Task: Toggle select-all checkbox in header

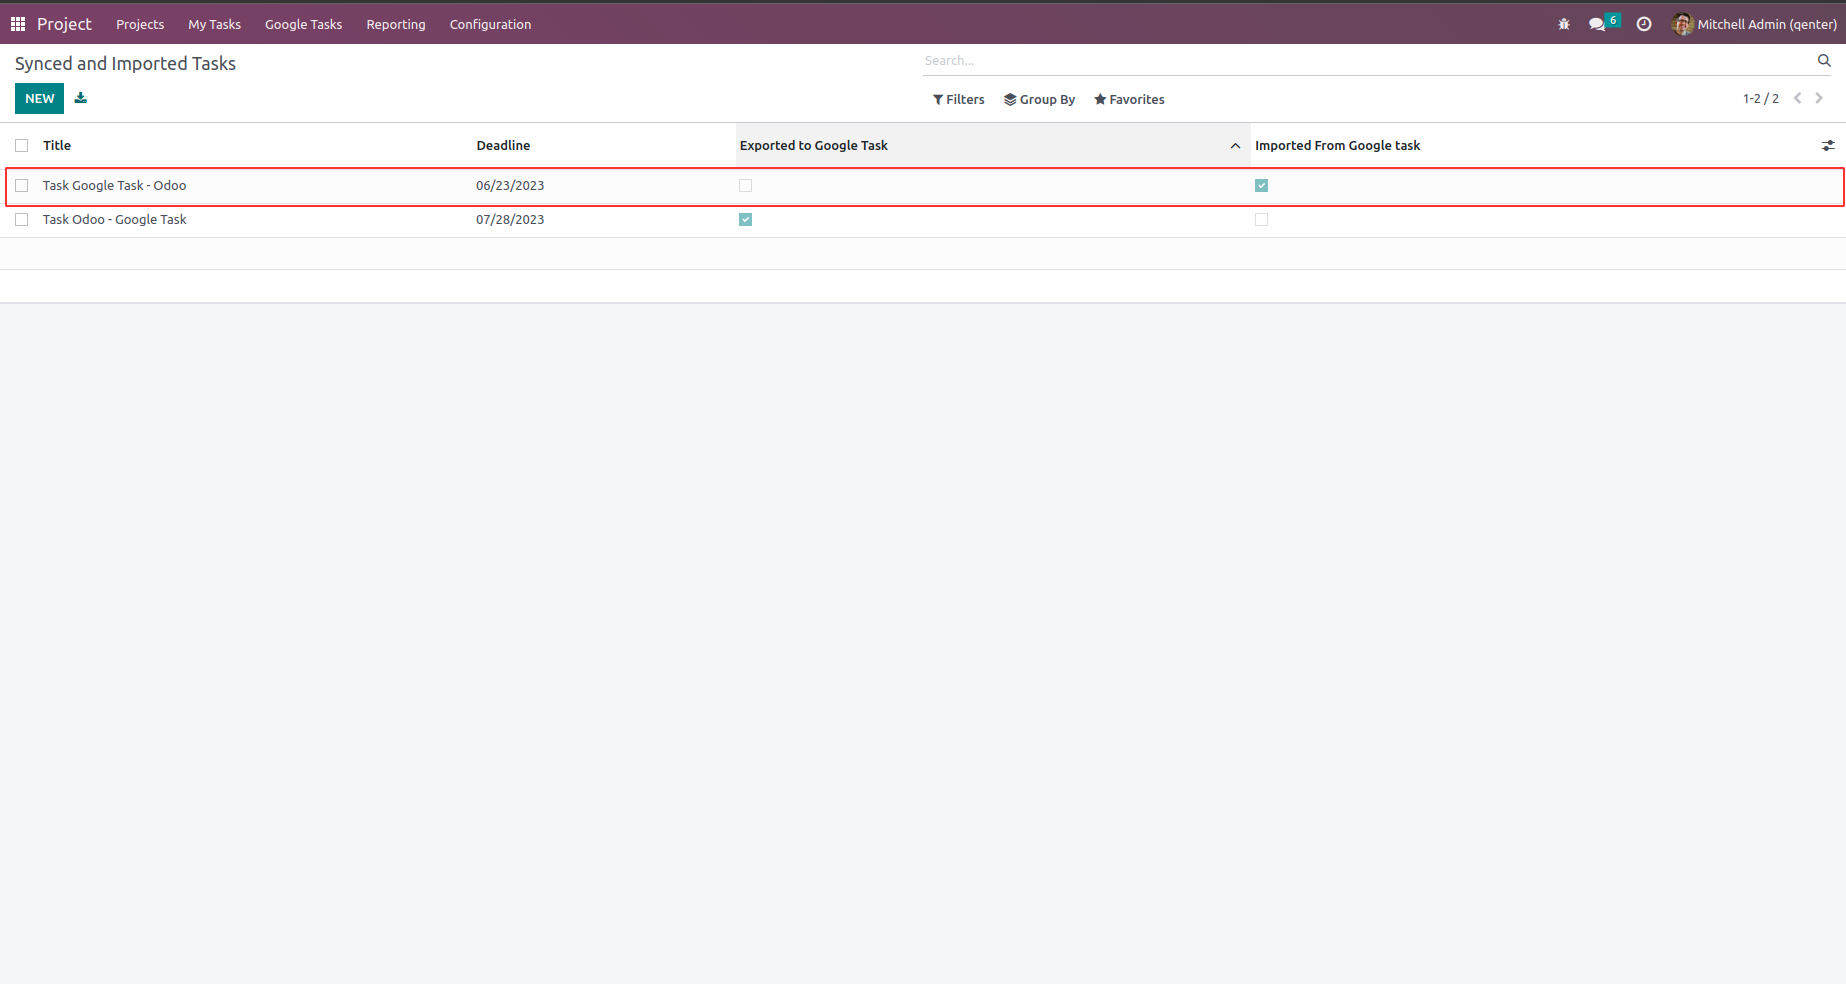Action: pos(22,146)
